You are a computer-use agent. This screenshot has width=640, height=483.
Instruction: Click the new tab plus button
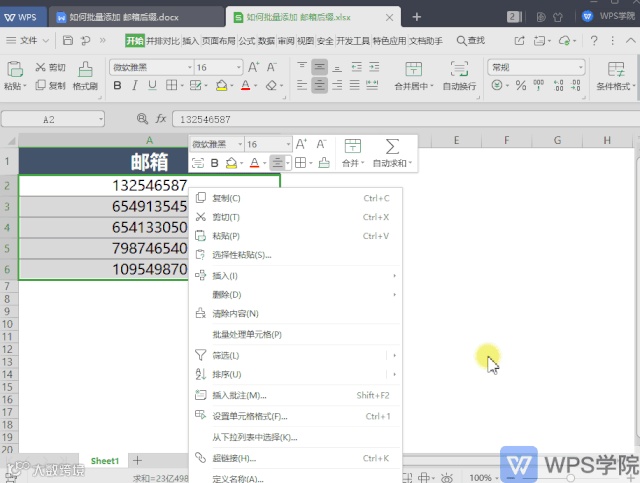point(416,17)
